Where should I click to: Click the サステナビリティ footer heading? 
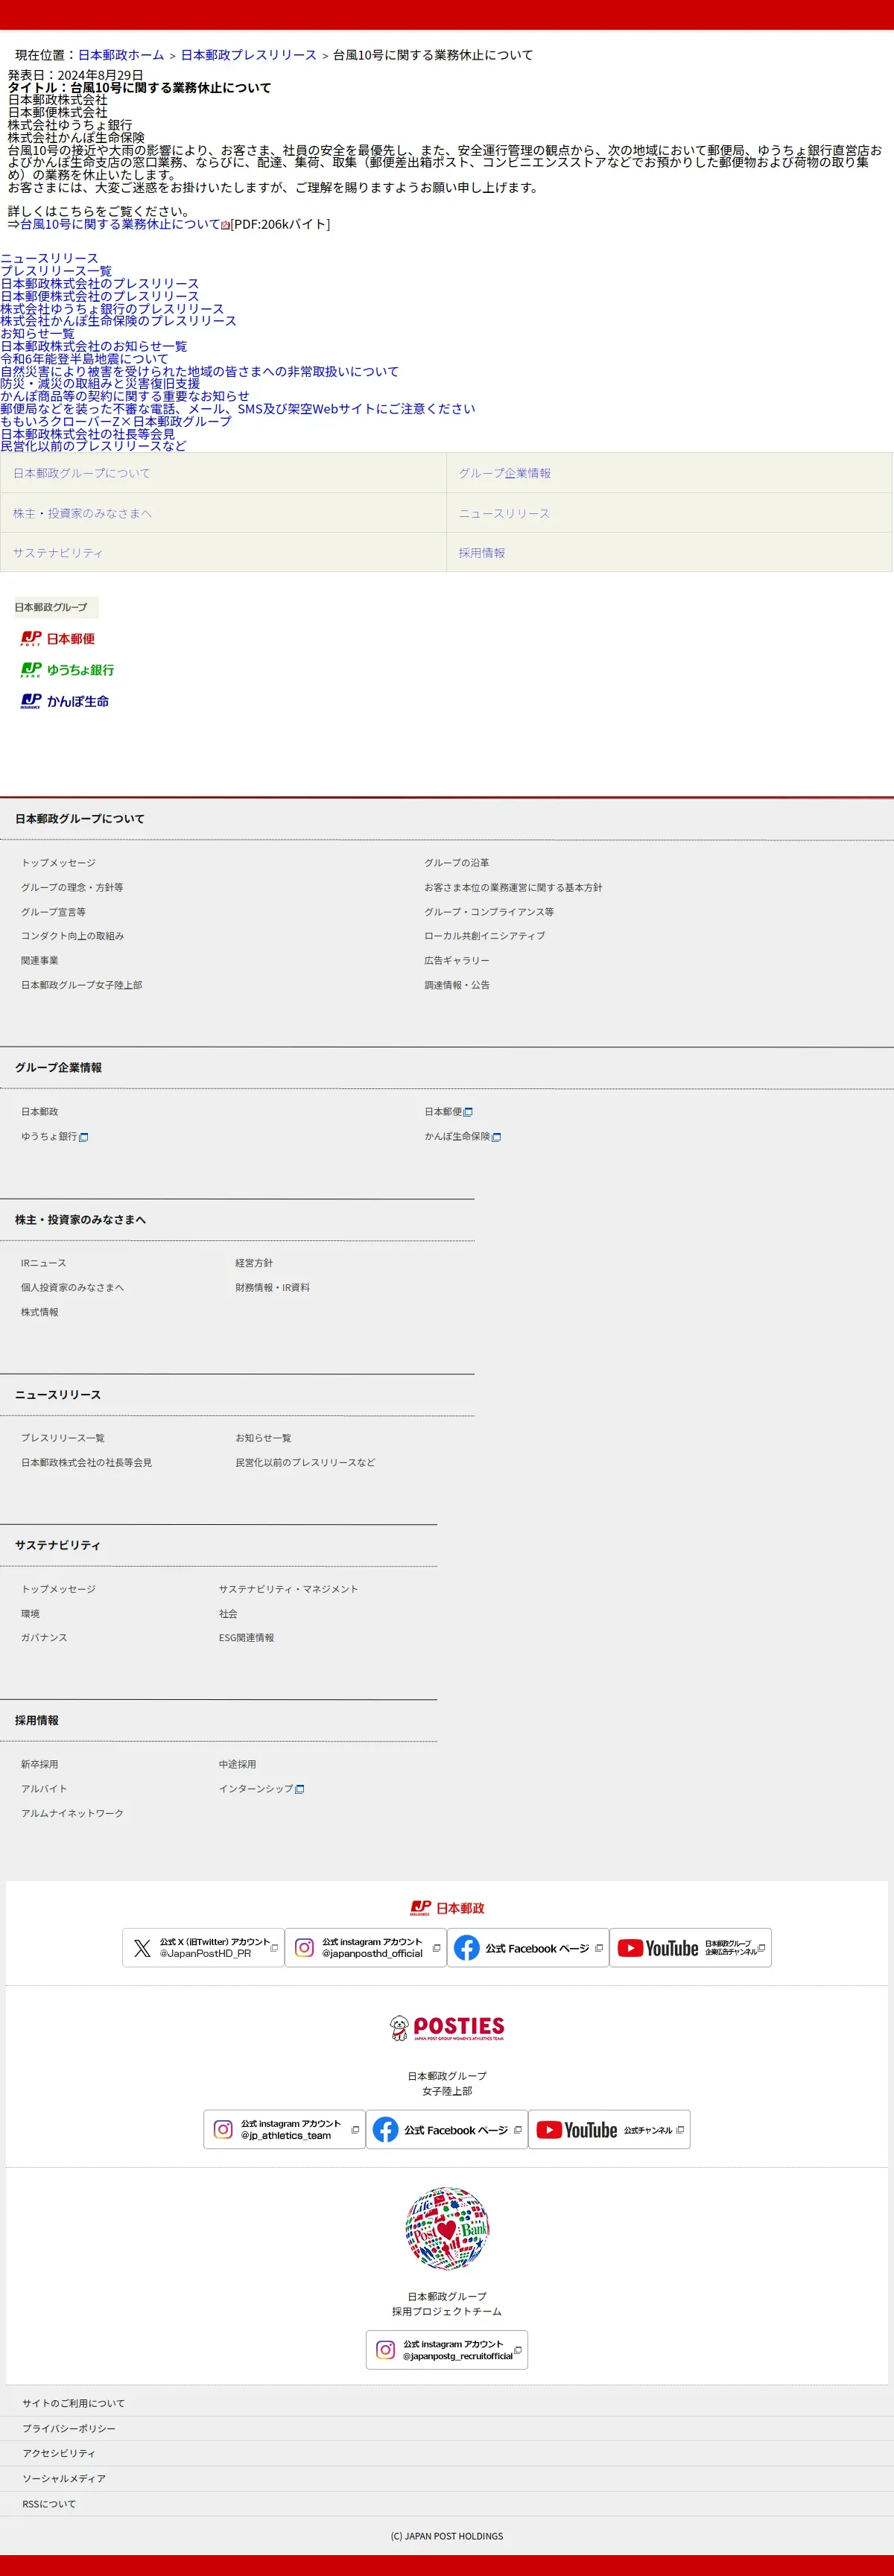click(x=58, y=1545)
